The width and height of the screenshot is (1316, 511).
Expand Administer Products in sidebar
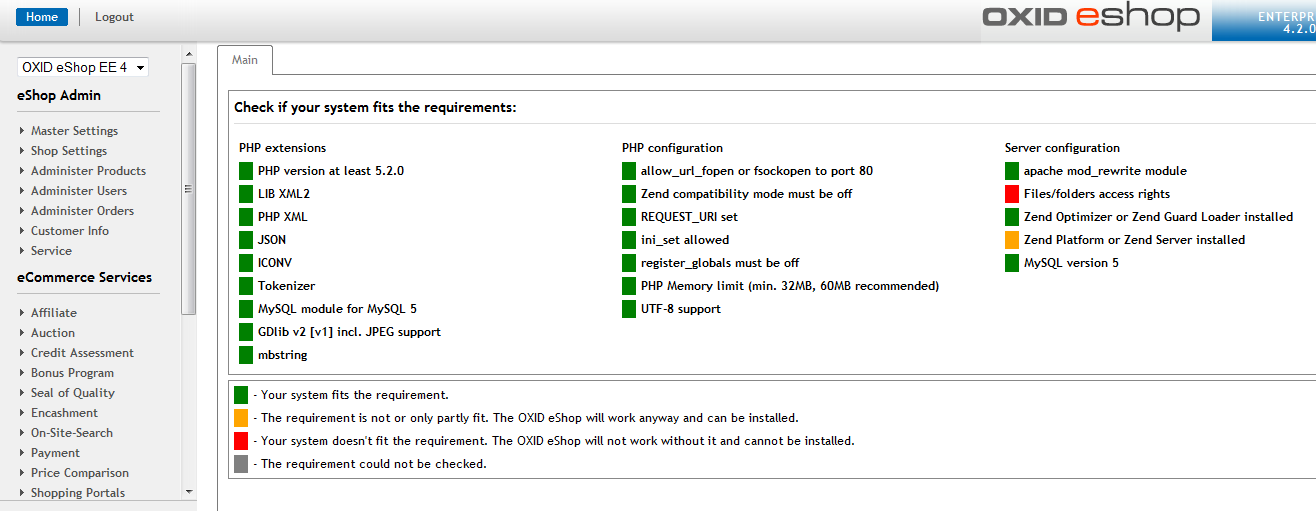[x=88, y=171]
